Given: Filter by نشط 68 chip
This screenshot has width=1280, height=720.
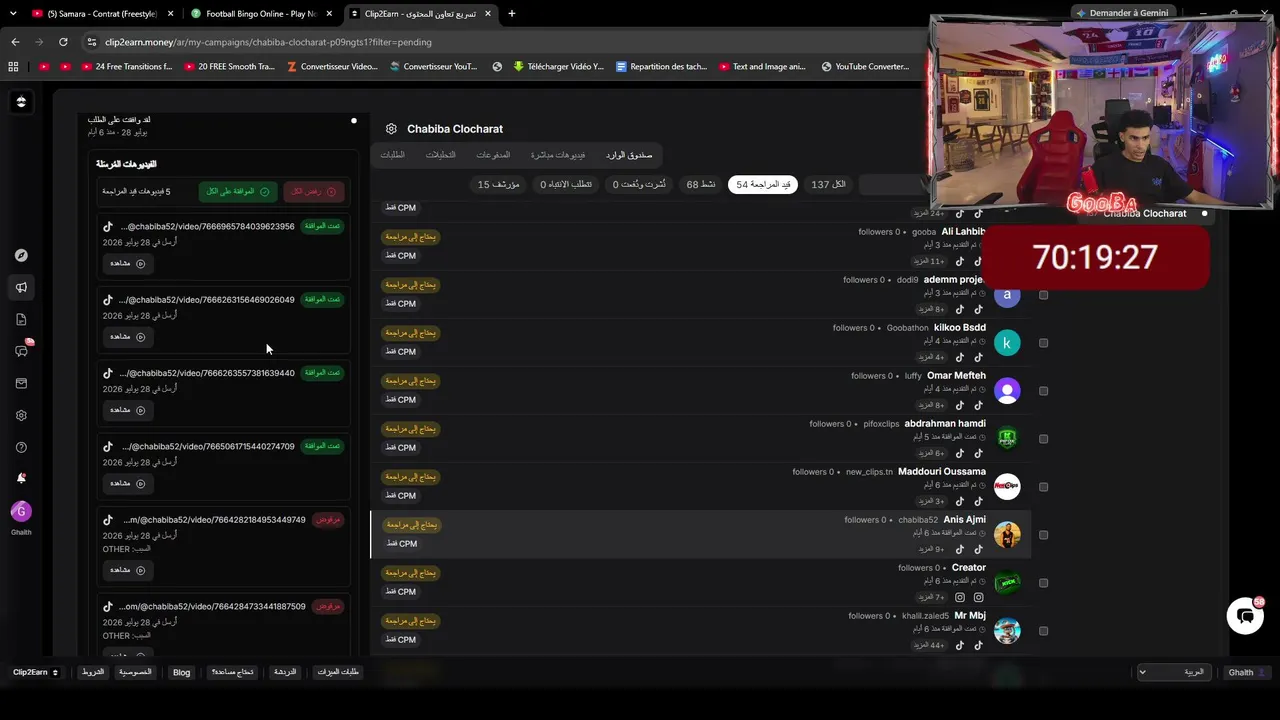Looking at the screenshot, I should click(701, 185).
